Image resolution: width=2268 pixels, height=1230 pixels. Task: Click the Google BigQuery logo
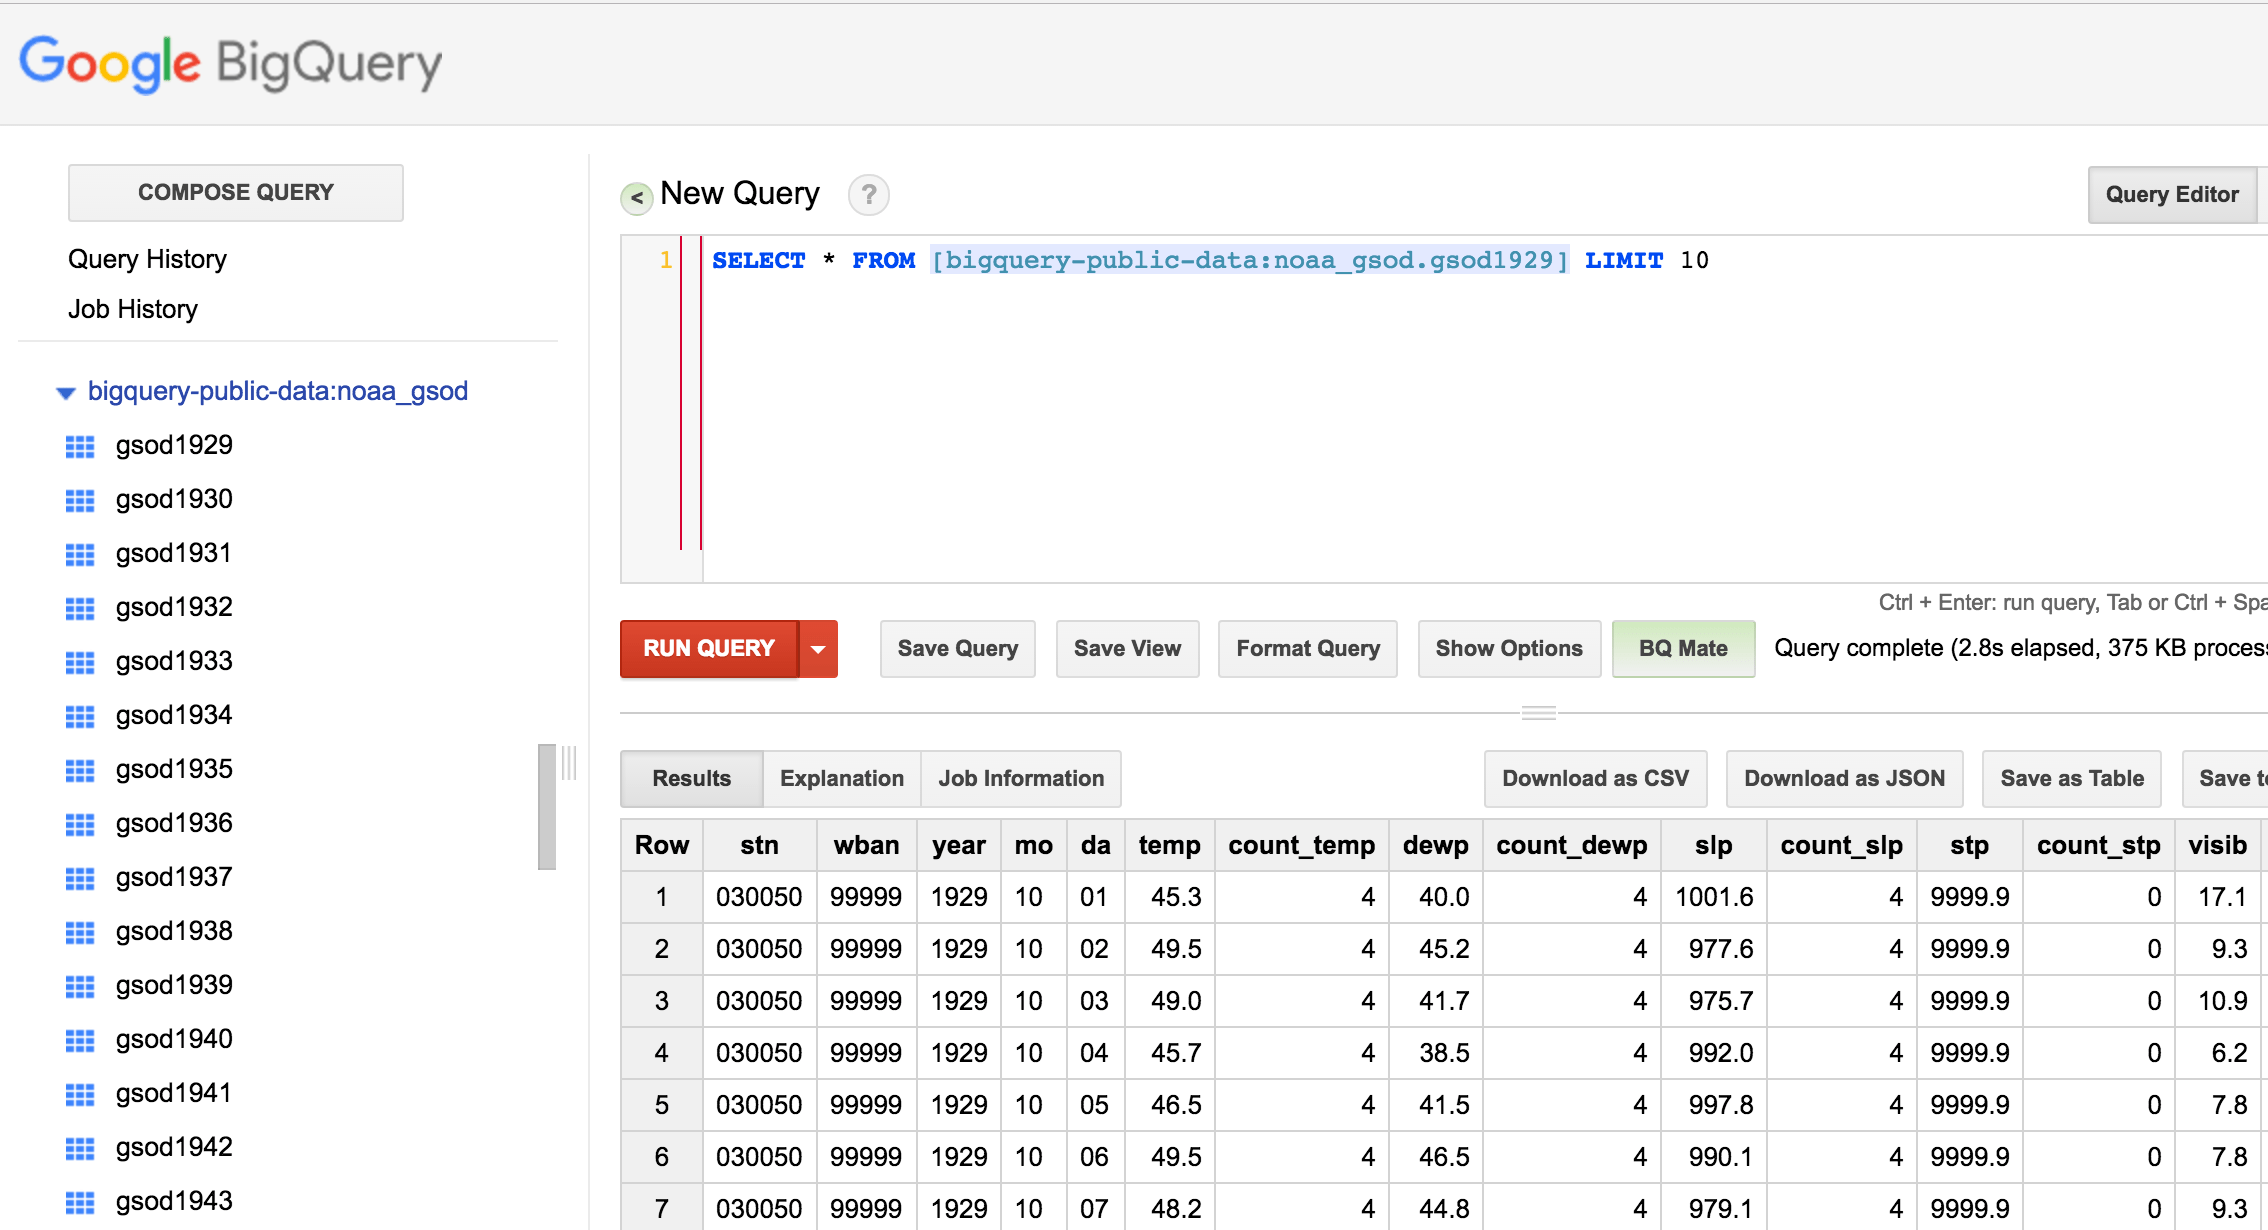(x=231, y=64)
